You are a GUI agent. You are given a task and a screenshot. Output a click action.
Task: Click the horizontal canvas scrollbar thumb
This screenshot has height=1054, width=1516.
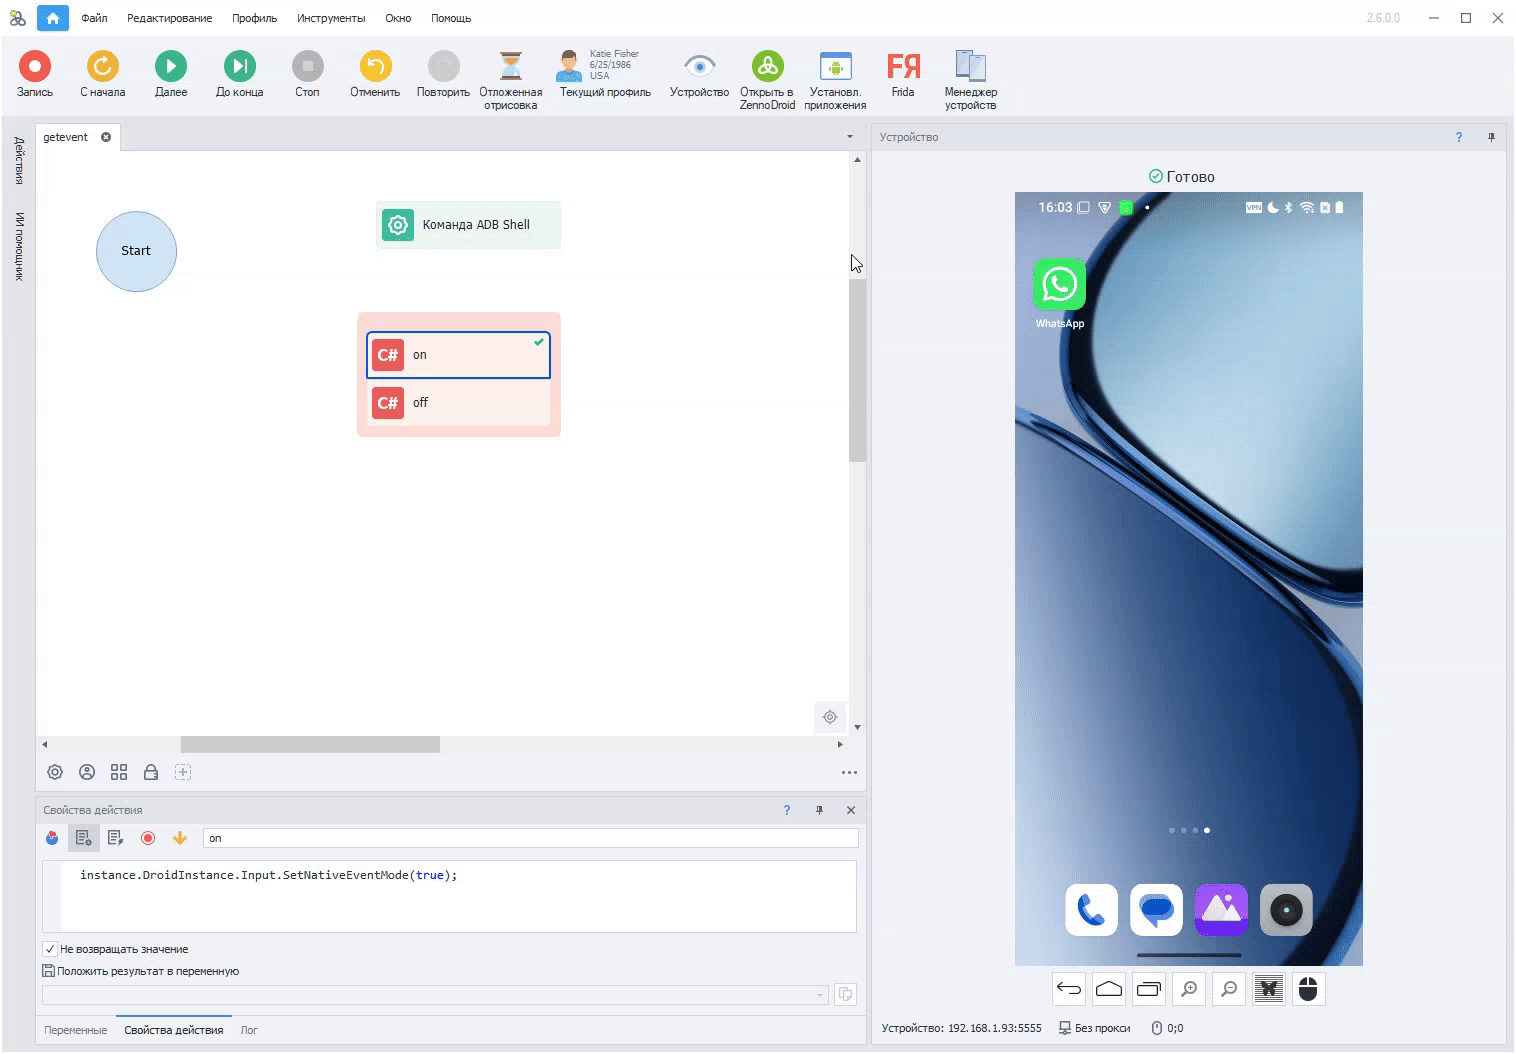[310, 744]
